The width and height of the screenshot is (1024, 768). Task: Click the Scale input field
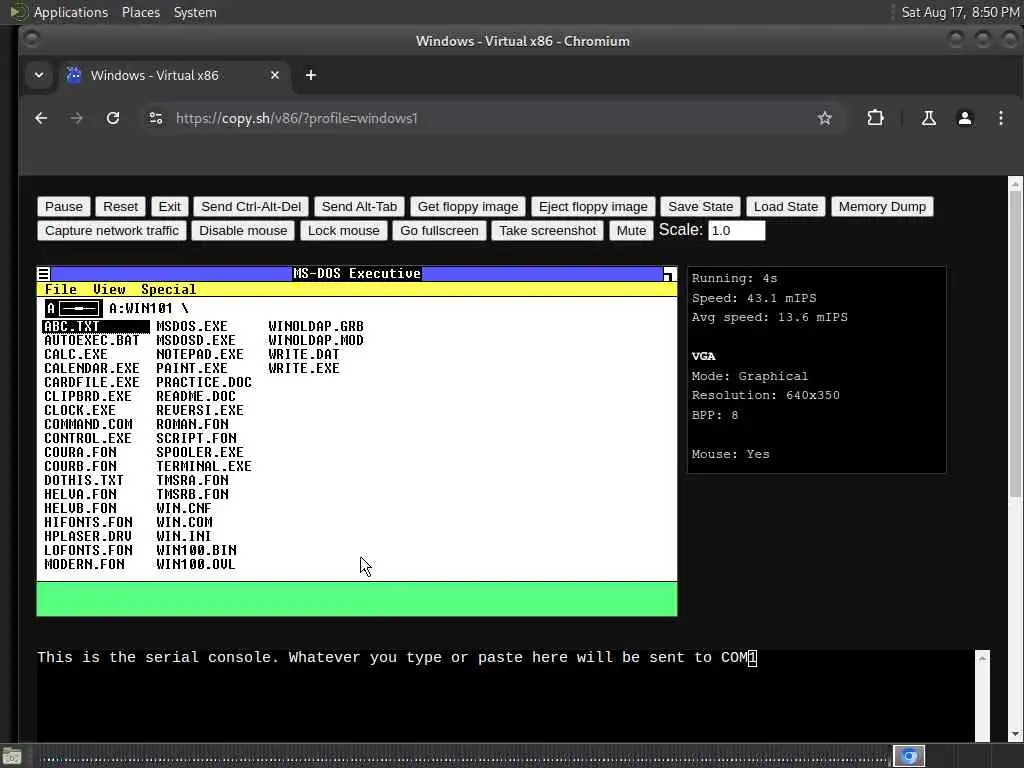pyautogui.click(x=736, y=231)
